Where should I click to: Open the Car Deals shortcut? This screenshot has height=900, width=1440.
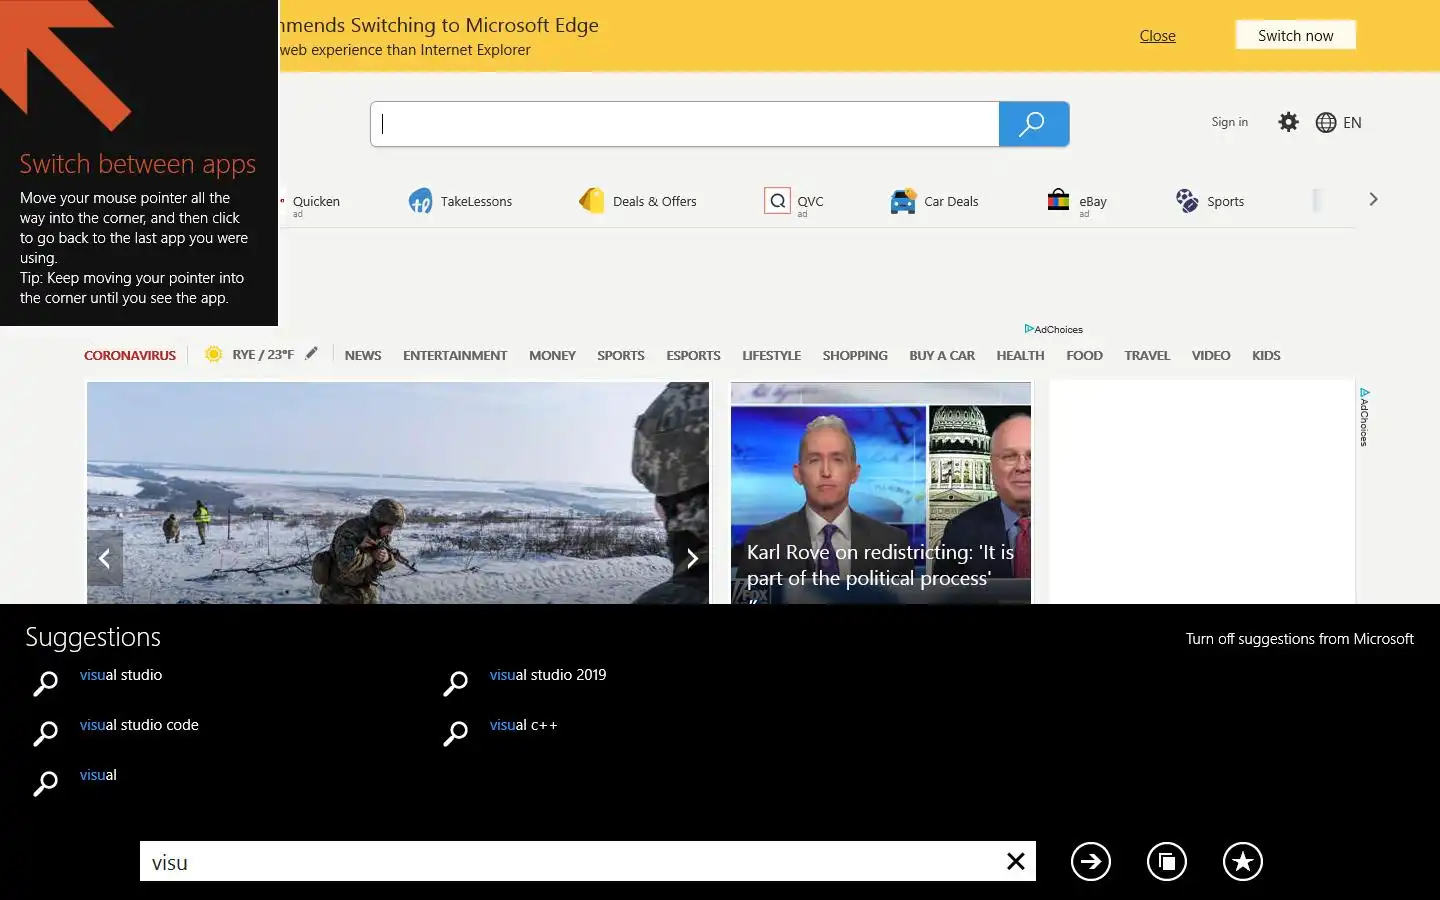934,201
